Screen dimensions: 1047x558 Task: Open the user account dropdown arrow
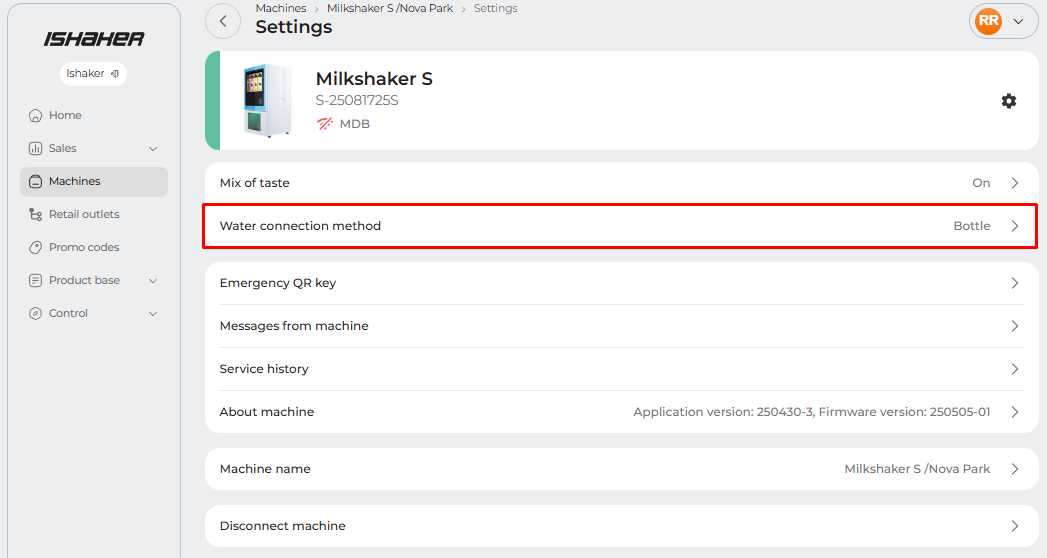click(x=1019, y=21)
